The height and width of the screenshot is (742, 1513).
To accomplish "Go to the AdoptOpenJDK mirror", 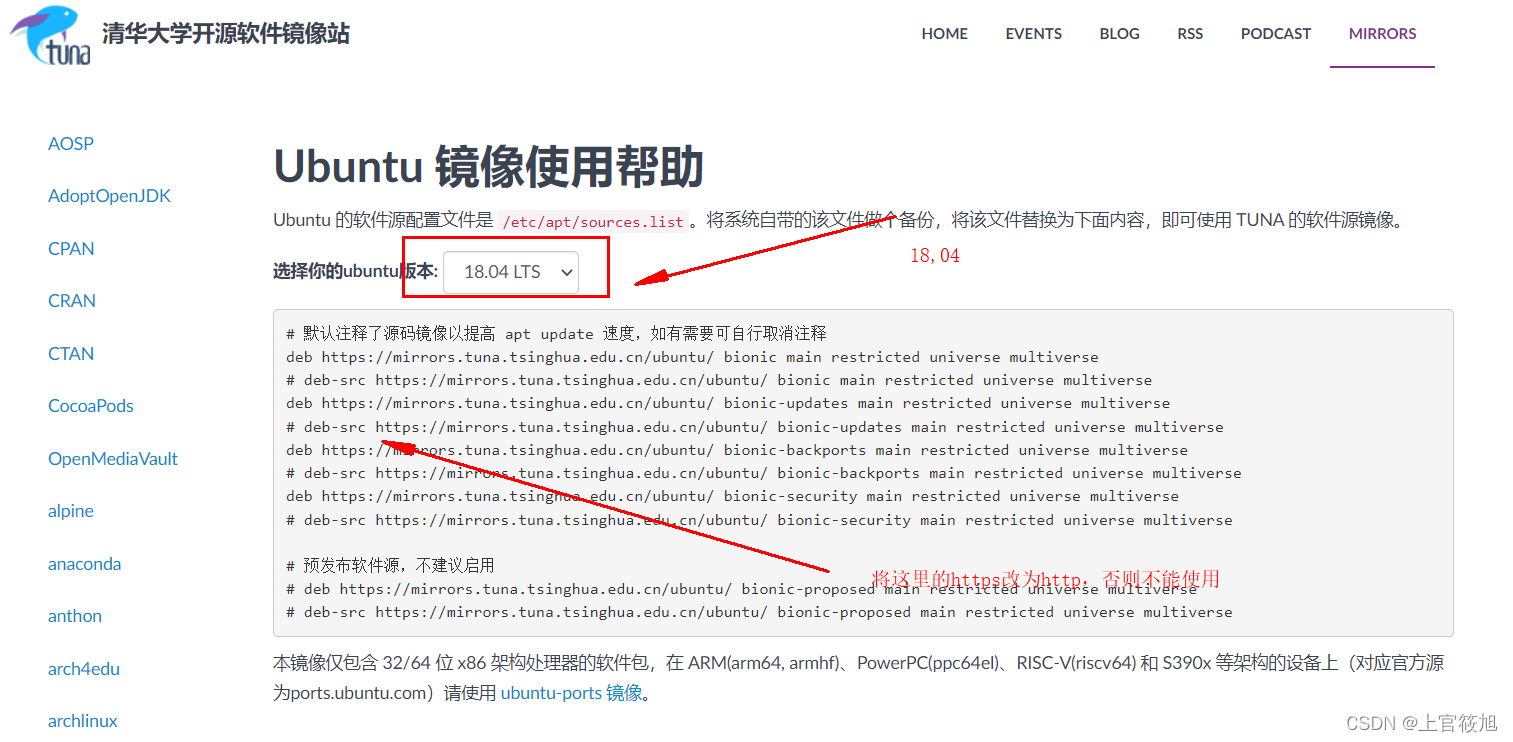I will pyautogui.click(x=109, y=195).
